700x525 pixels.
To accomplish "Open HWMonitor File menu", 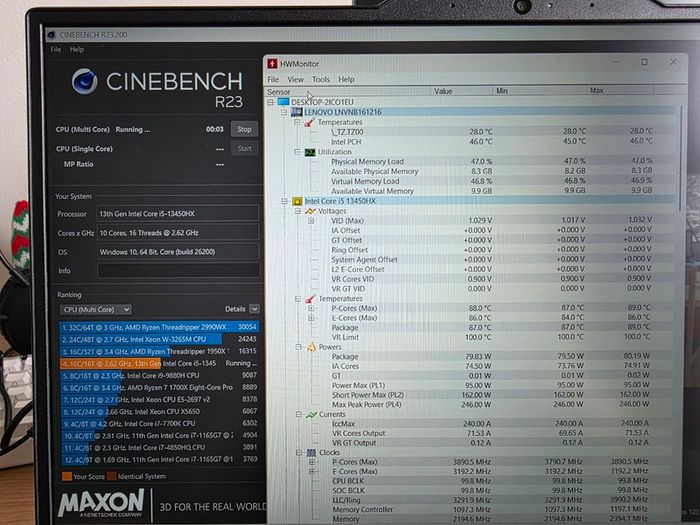I will coord(273,79).
